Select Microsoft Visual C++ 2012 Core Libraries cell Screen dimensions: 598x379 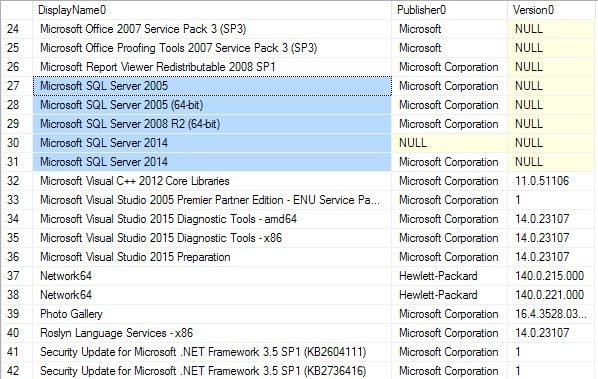coord(212,181)
